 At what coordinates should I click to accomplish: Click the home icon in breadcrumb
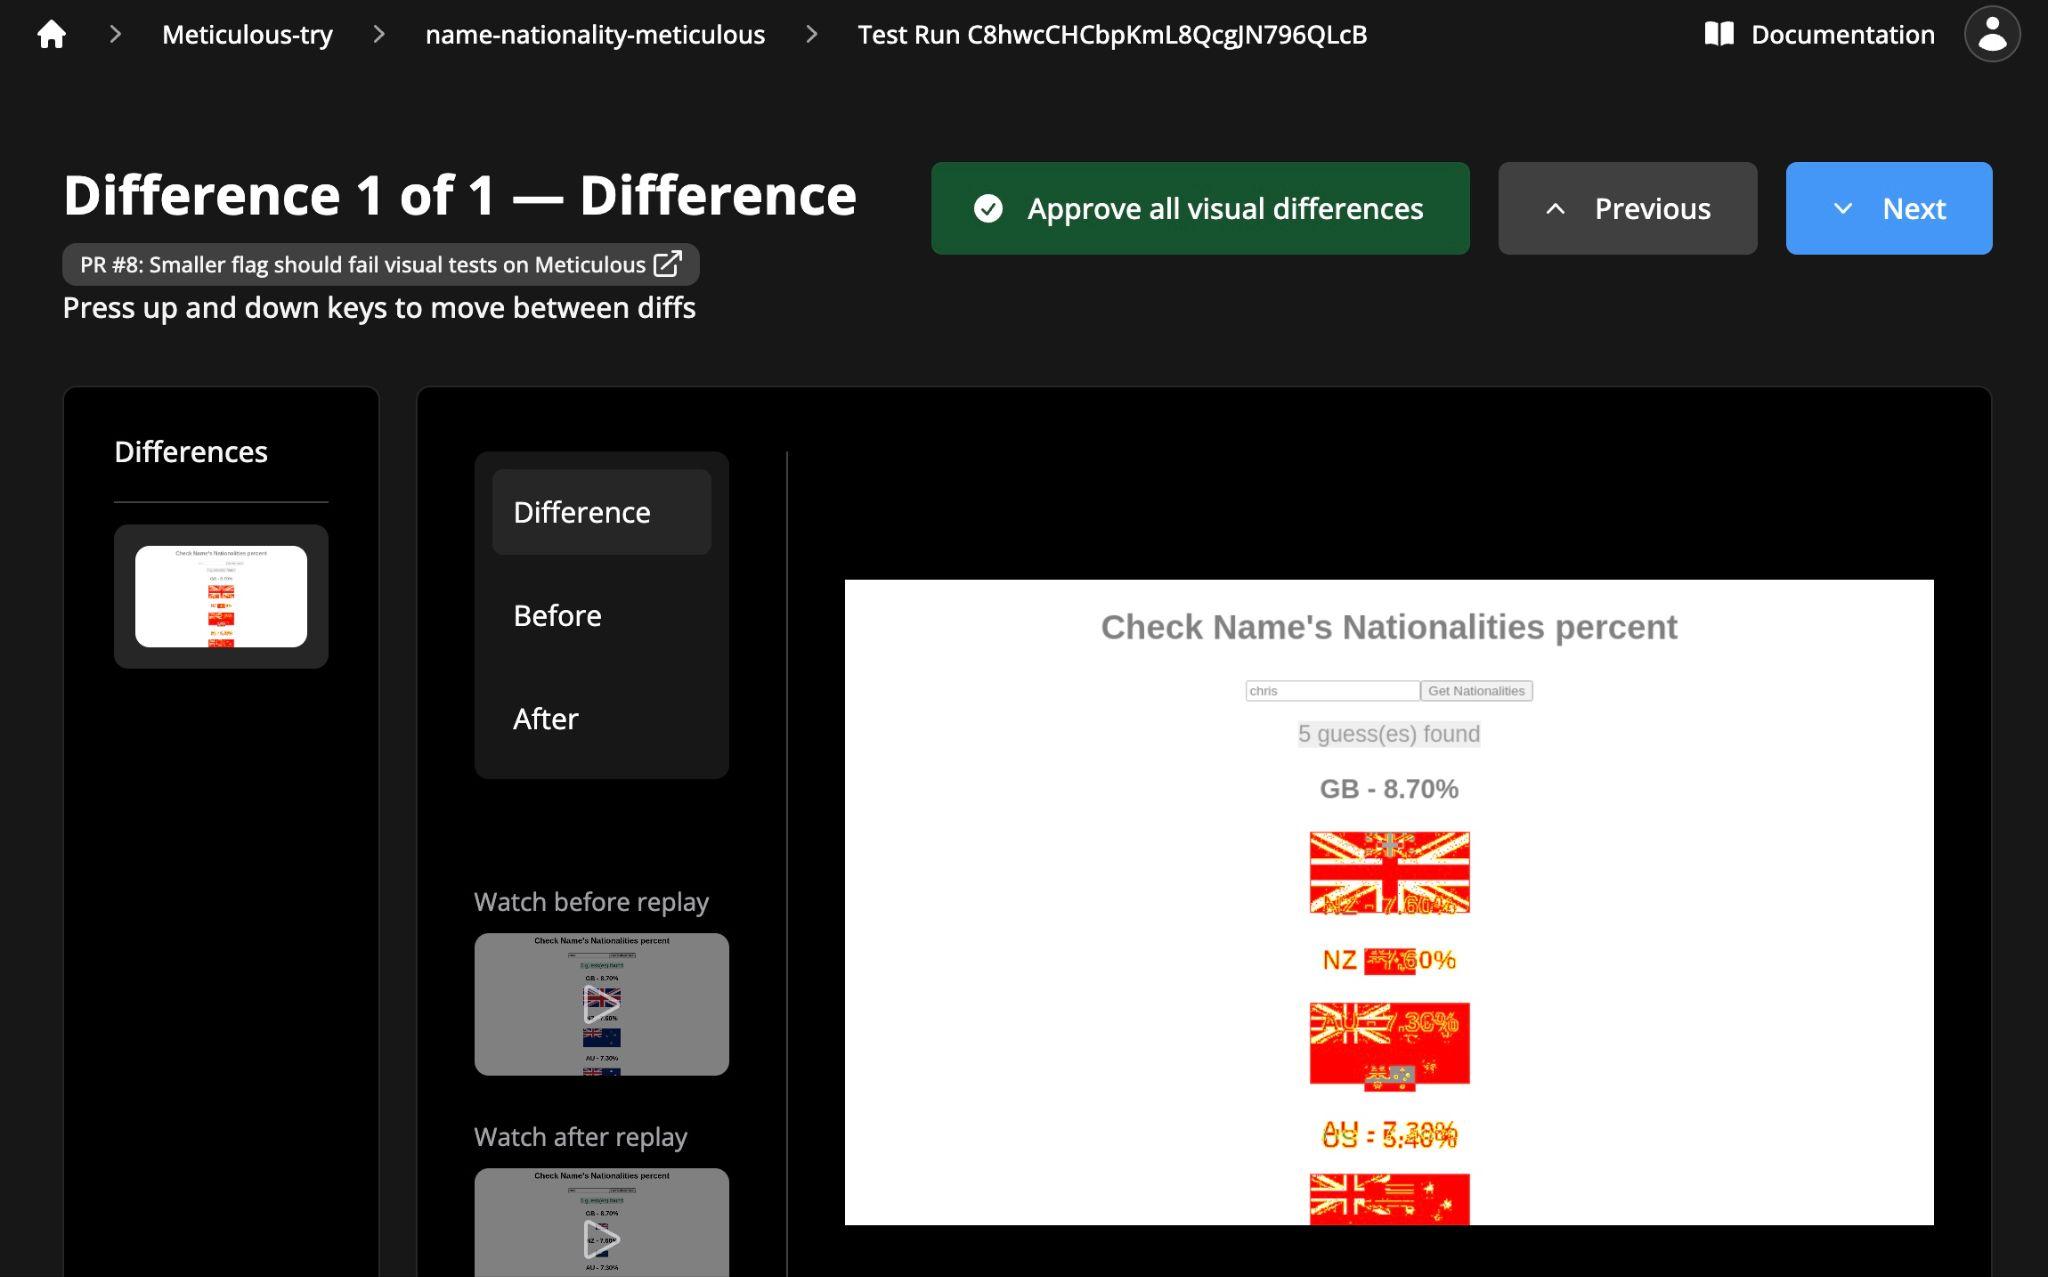51,35
